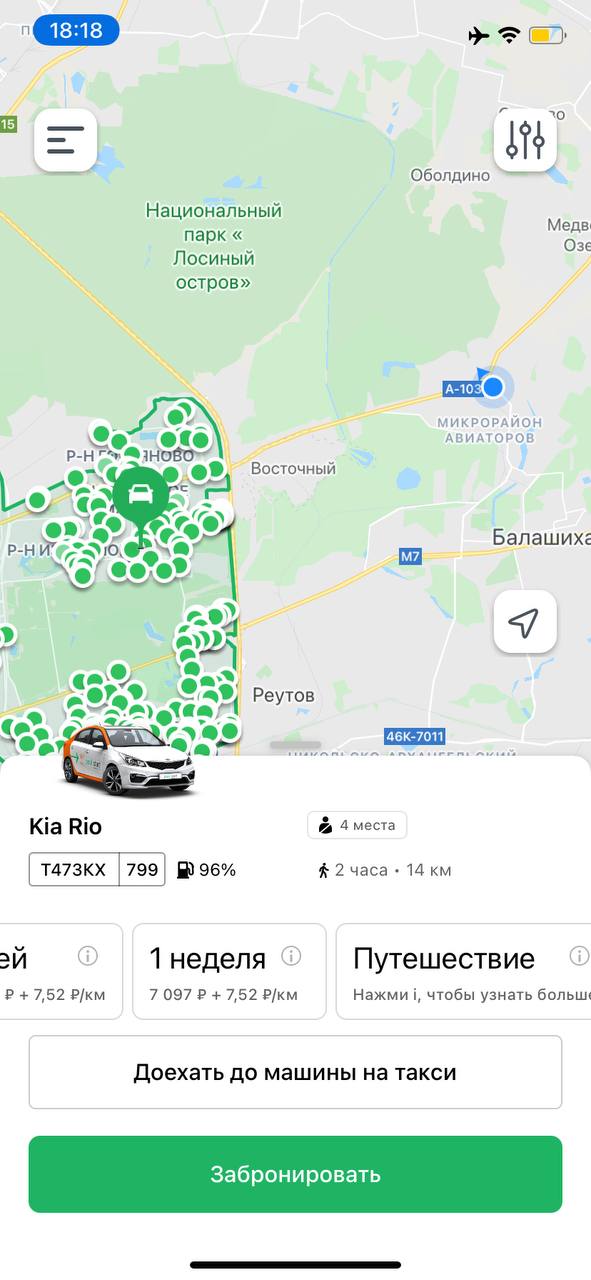Screen dimensions: 591x1280
Task: Tap the walking distance 2 часа icon
Action: point(323,870)
